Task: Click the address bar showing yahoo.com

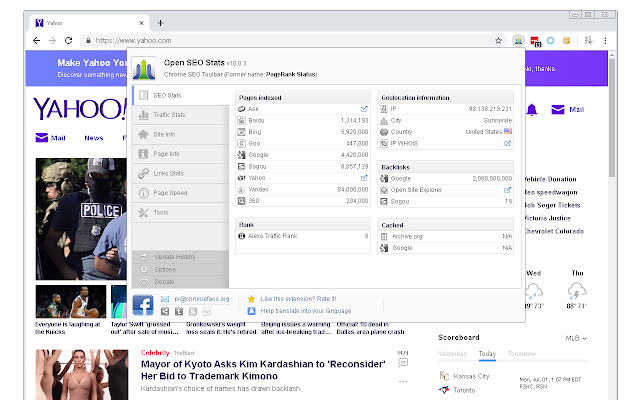Action: click(x=290, y=40)
